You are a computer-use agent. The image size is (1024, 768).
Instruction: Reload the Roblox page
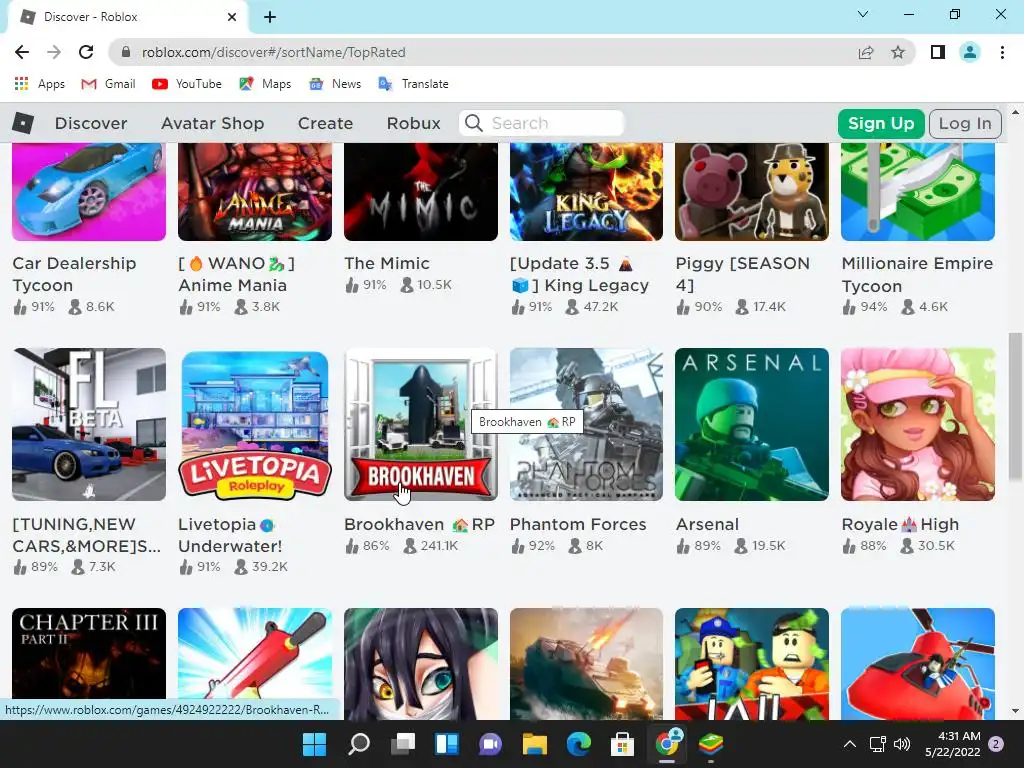pos(86,52)
